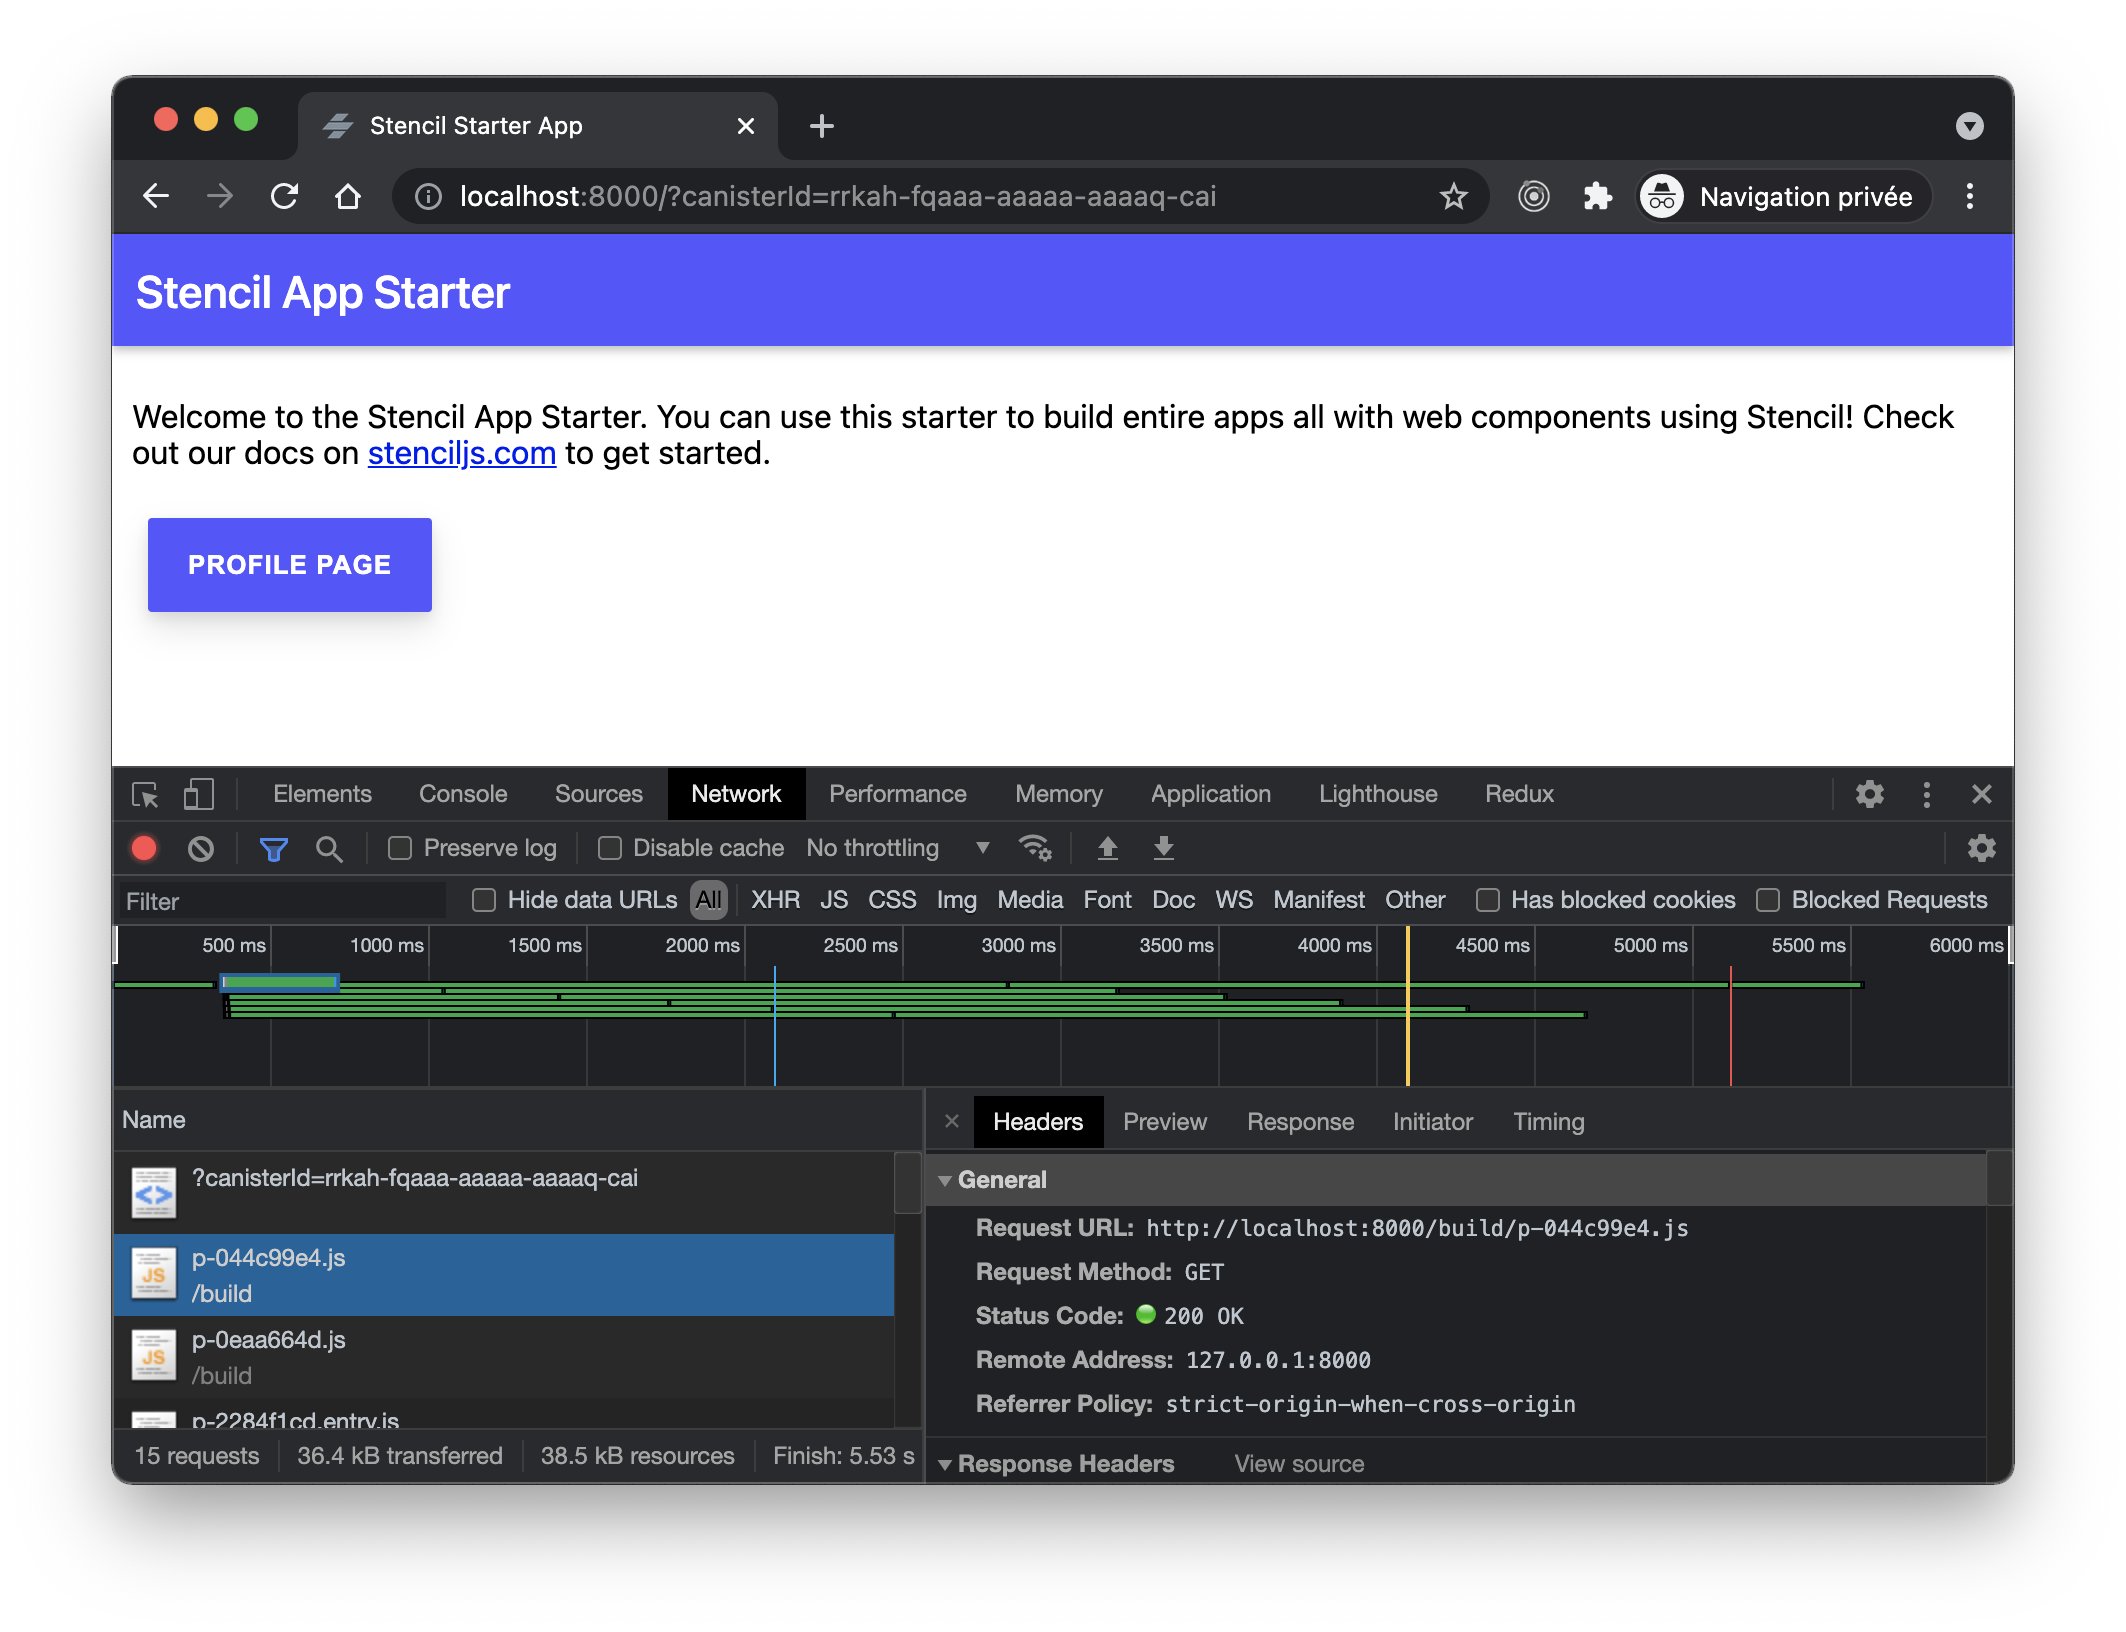Check Blocked Requests
The image size is (2126, 1632).
click(1768, 900)
